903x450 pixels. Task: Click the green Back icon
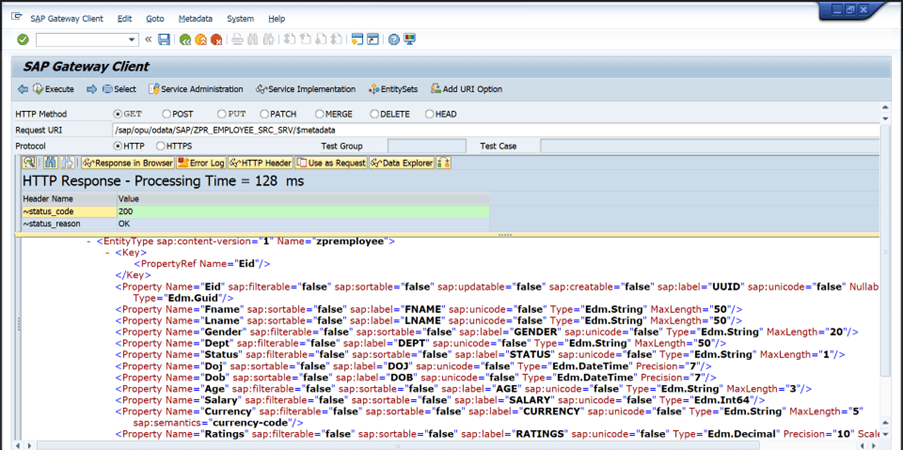[x=185, y=40]
